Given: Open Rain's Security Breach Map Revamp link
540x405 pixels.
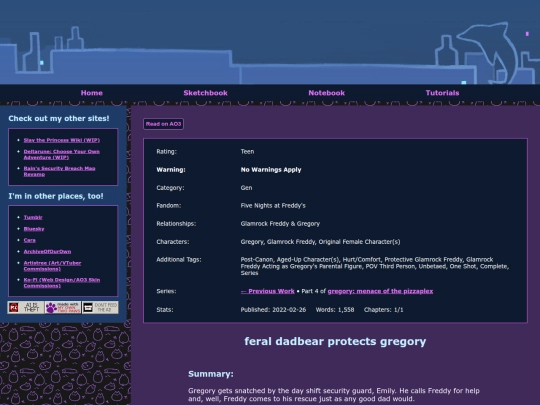Looking at the screenshot, I should [59, 171].
